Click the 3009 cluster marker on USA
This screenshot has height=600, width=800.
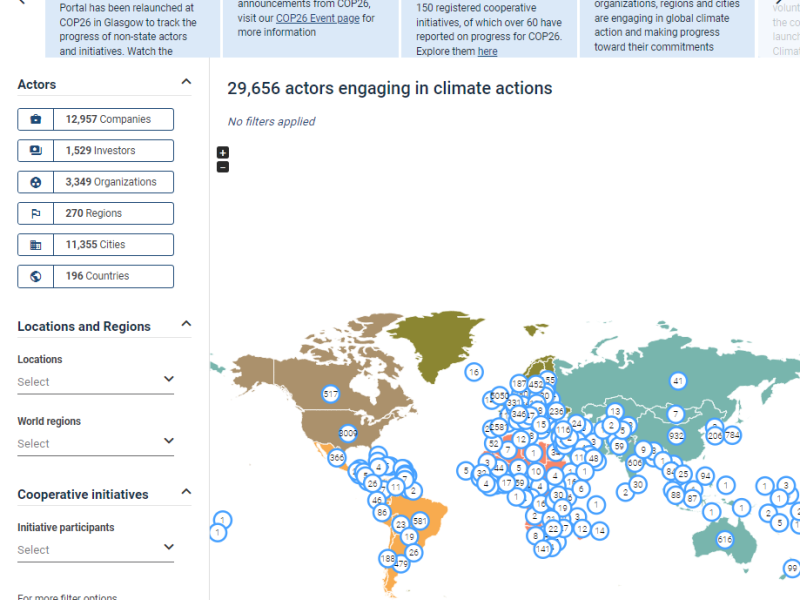click(348, 434)
